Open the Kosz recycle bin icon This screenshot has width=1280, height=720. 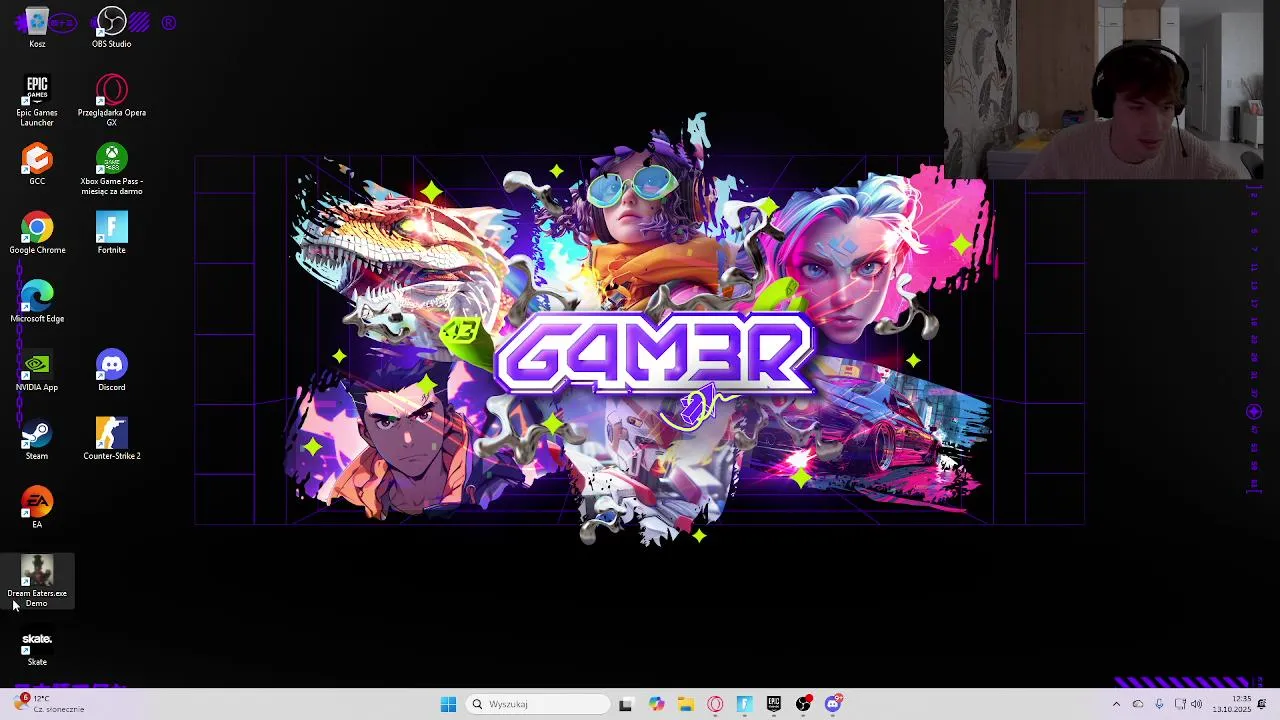pos(37,28)
